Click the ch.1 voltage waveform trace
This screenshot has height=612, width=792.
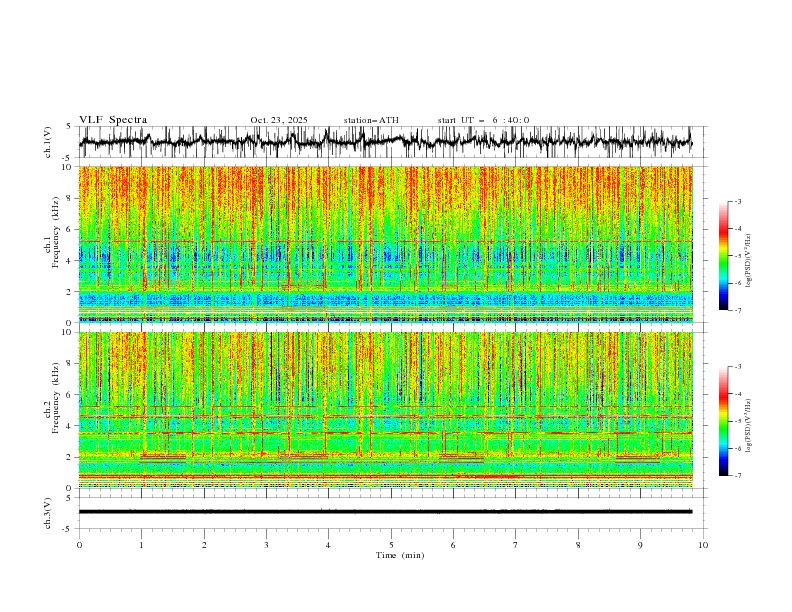coord(385,141)
